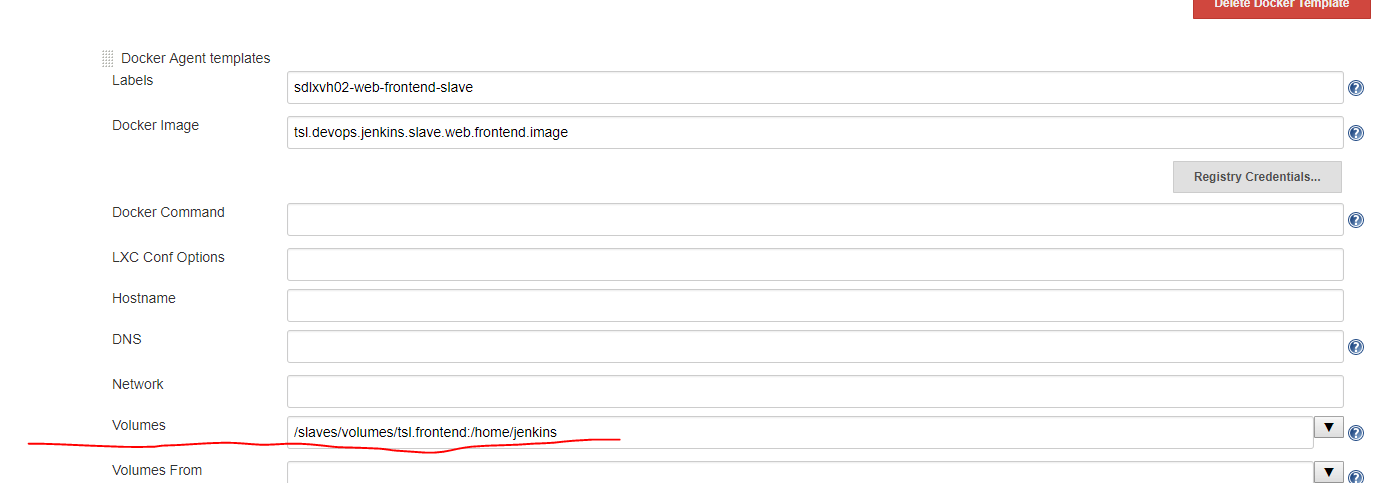
Task: Show help for the Volumes field
Action: tap(1356, 433)
